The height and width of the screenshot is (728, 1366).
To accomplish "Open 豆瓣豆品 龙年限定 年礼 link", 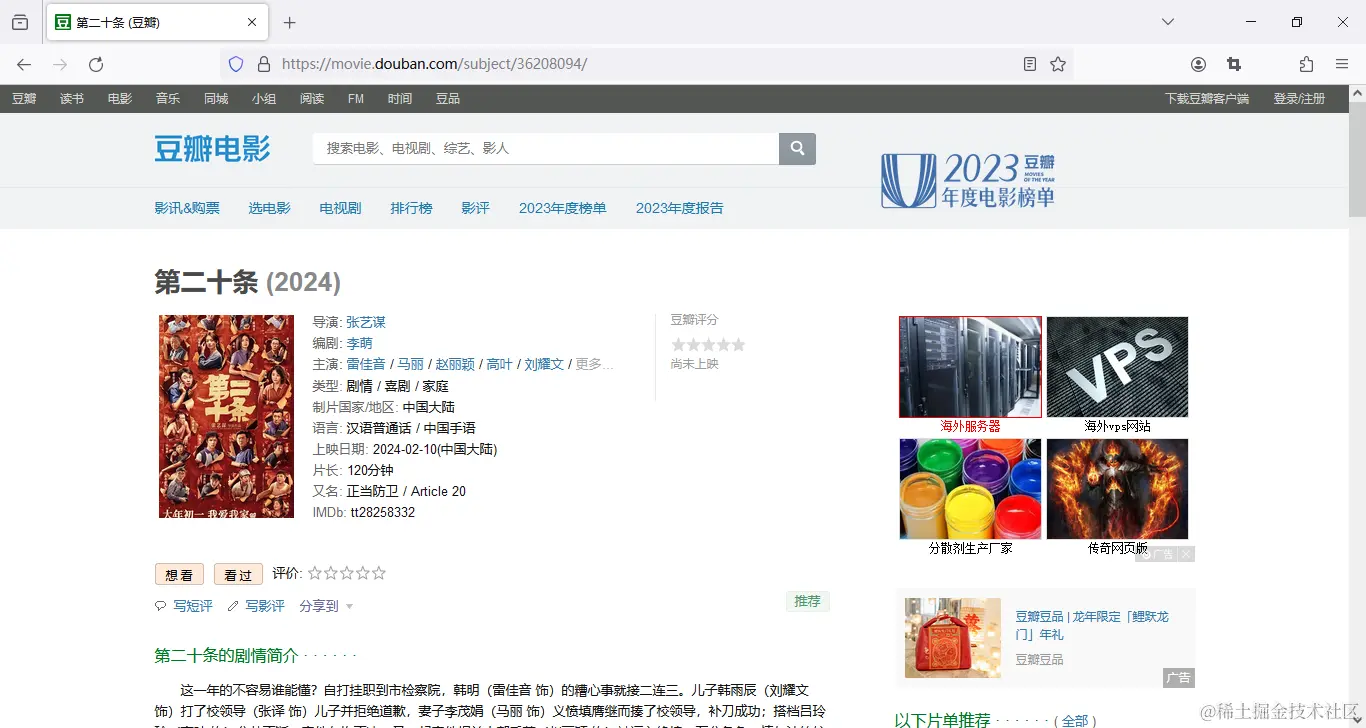I will point(1092,625).
